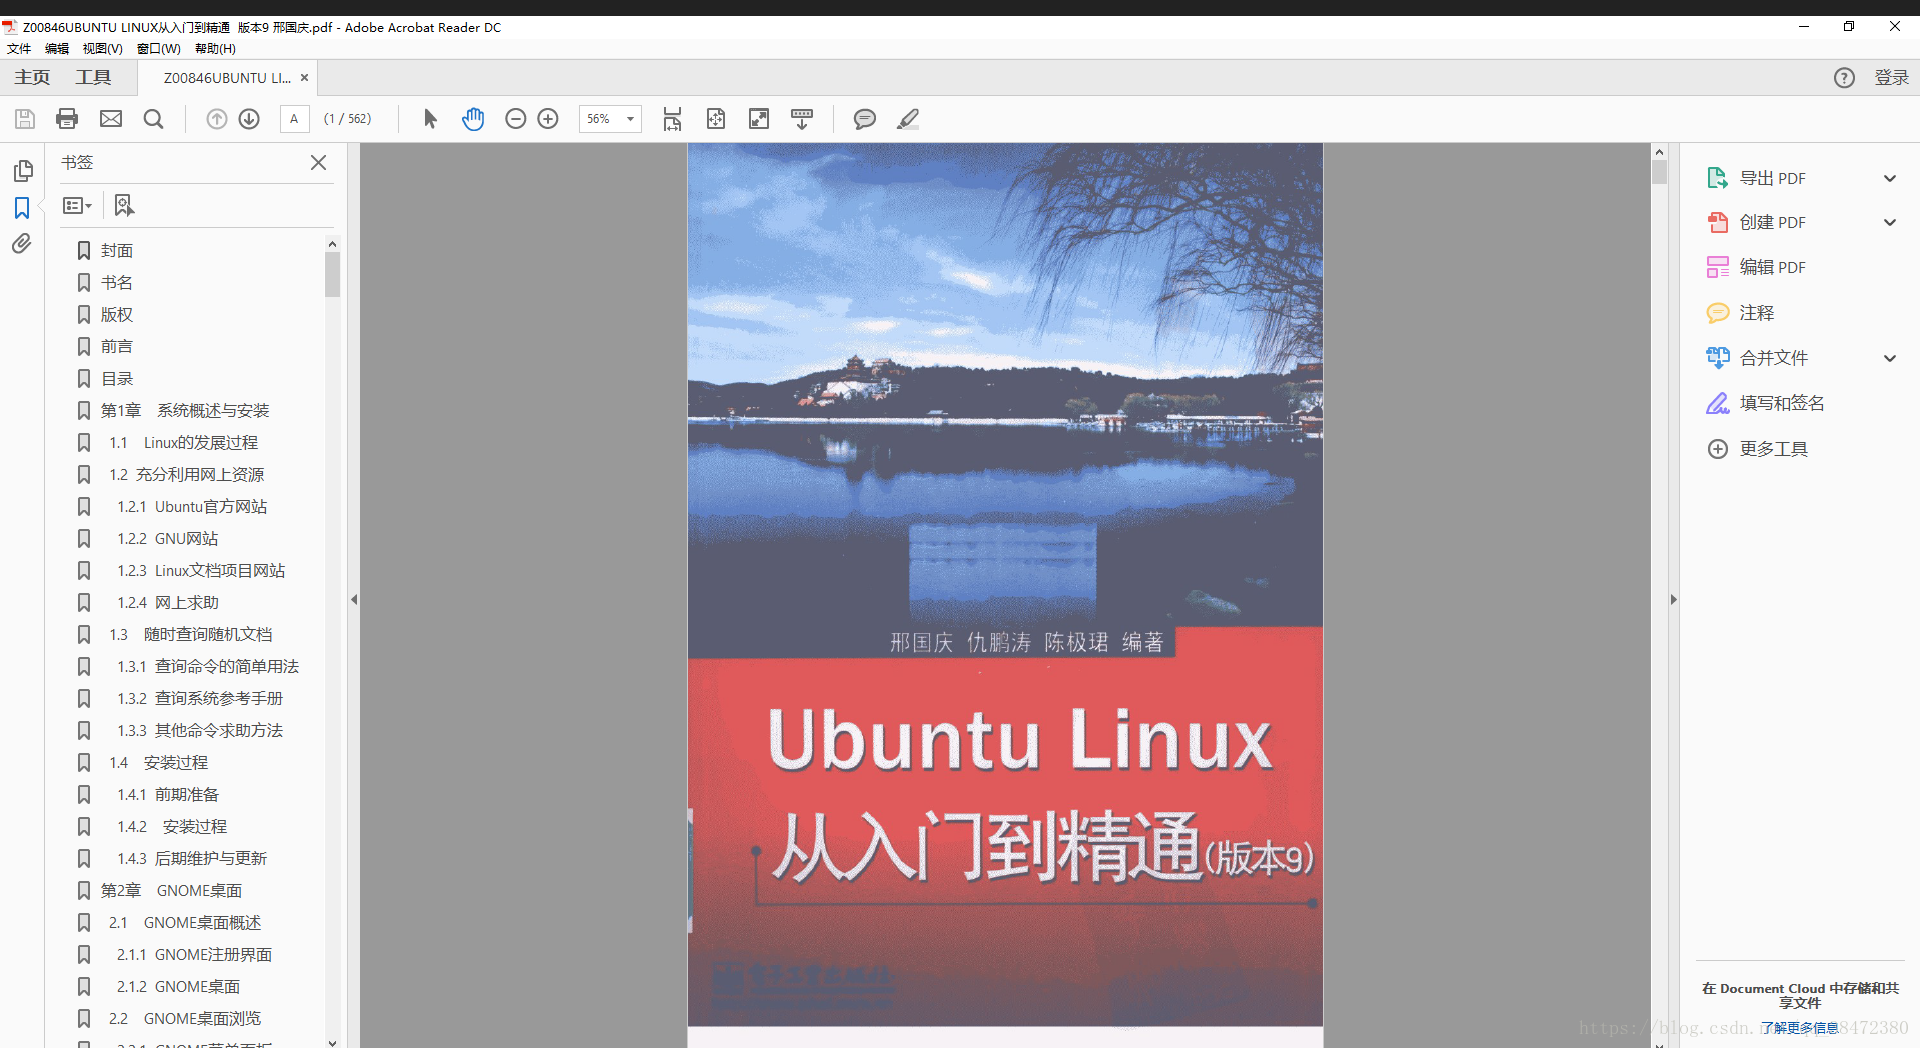Screen dimensions: 1920x1048
Task: Collapse the left navigation pane arrow
Action: (354, 600)
